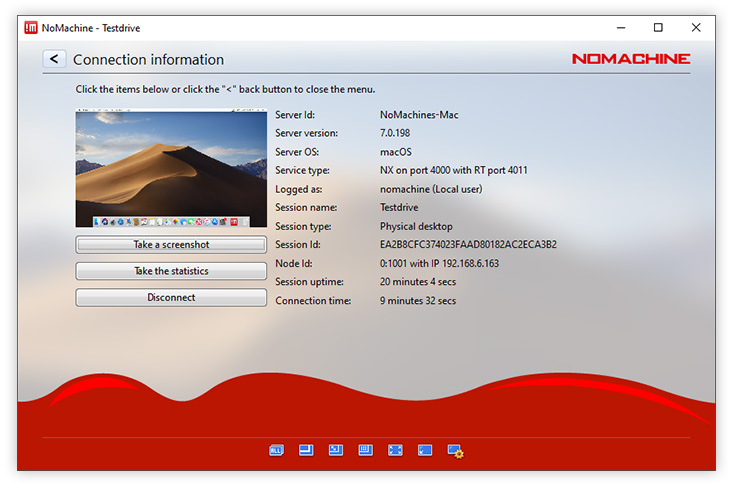The width and height of the screenshot is (730, 486).
Task: Click the bottom bar icon left of the gear display icon
Action: tap(425, 451)
